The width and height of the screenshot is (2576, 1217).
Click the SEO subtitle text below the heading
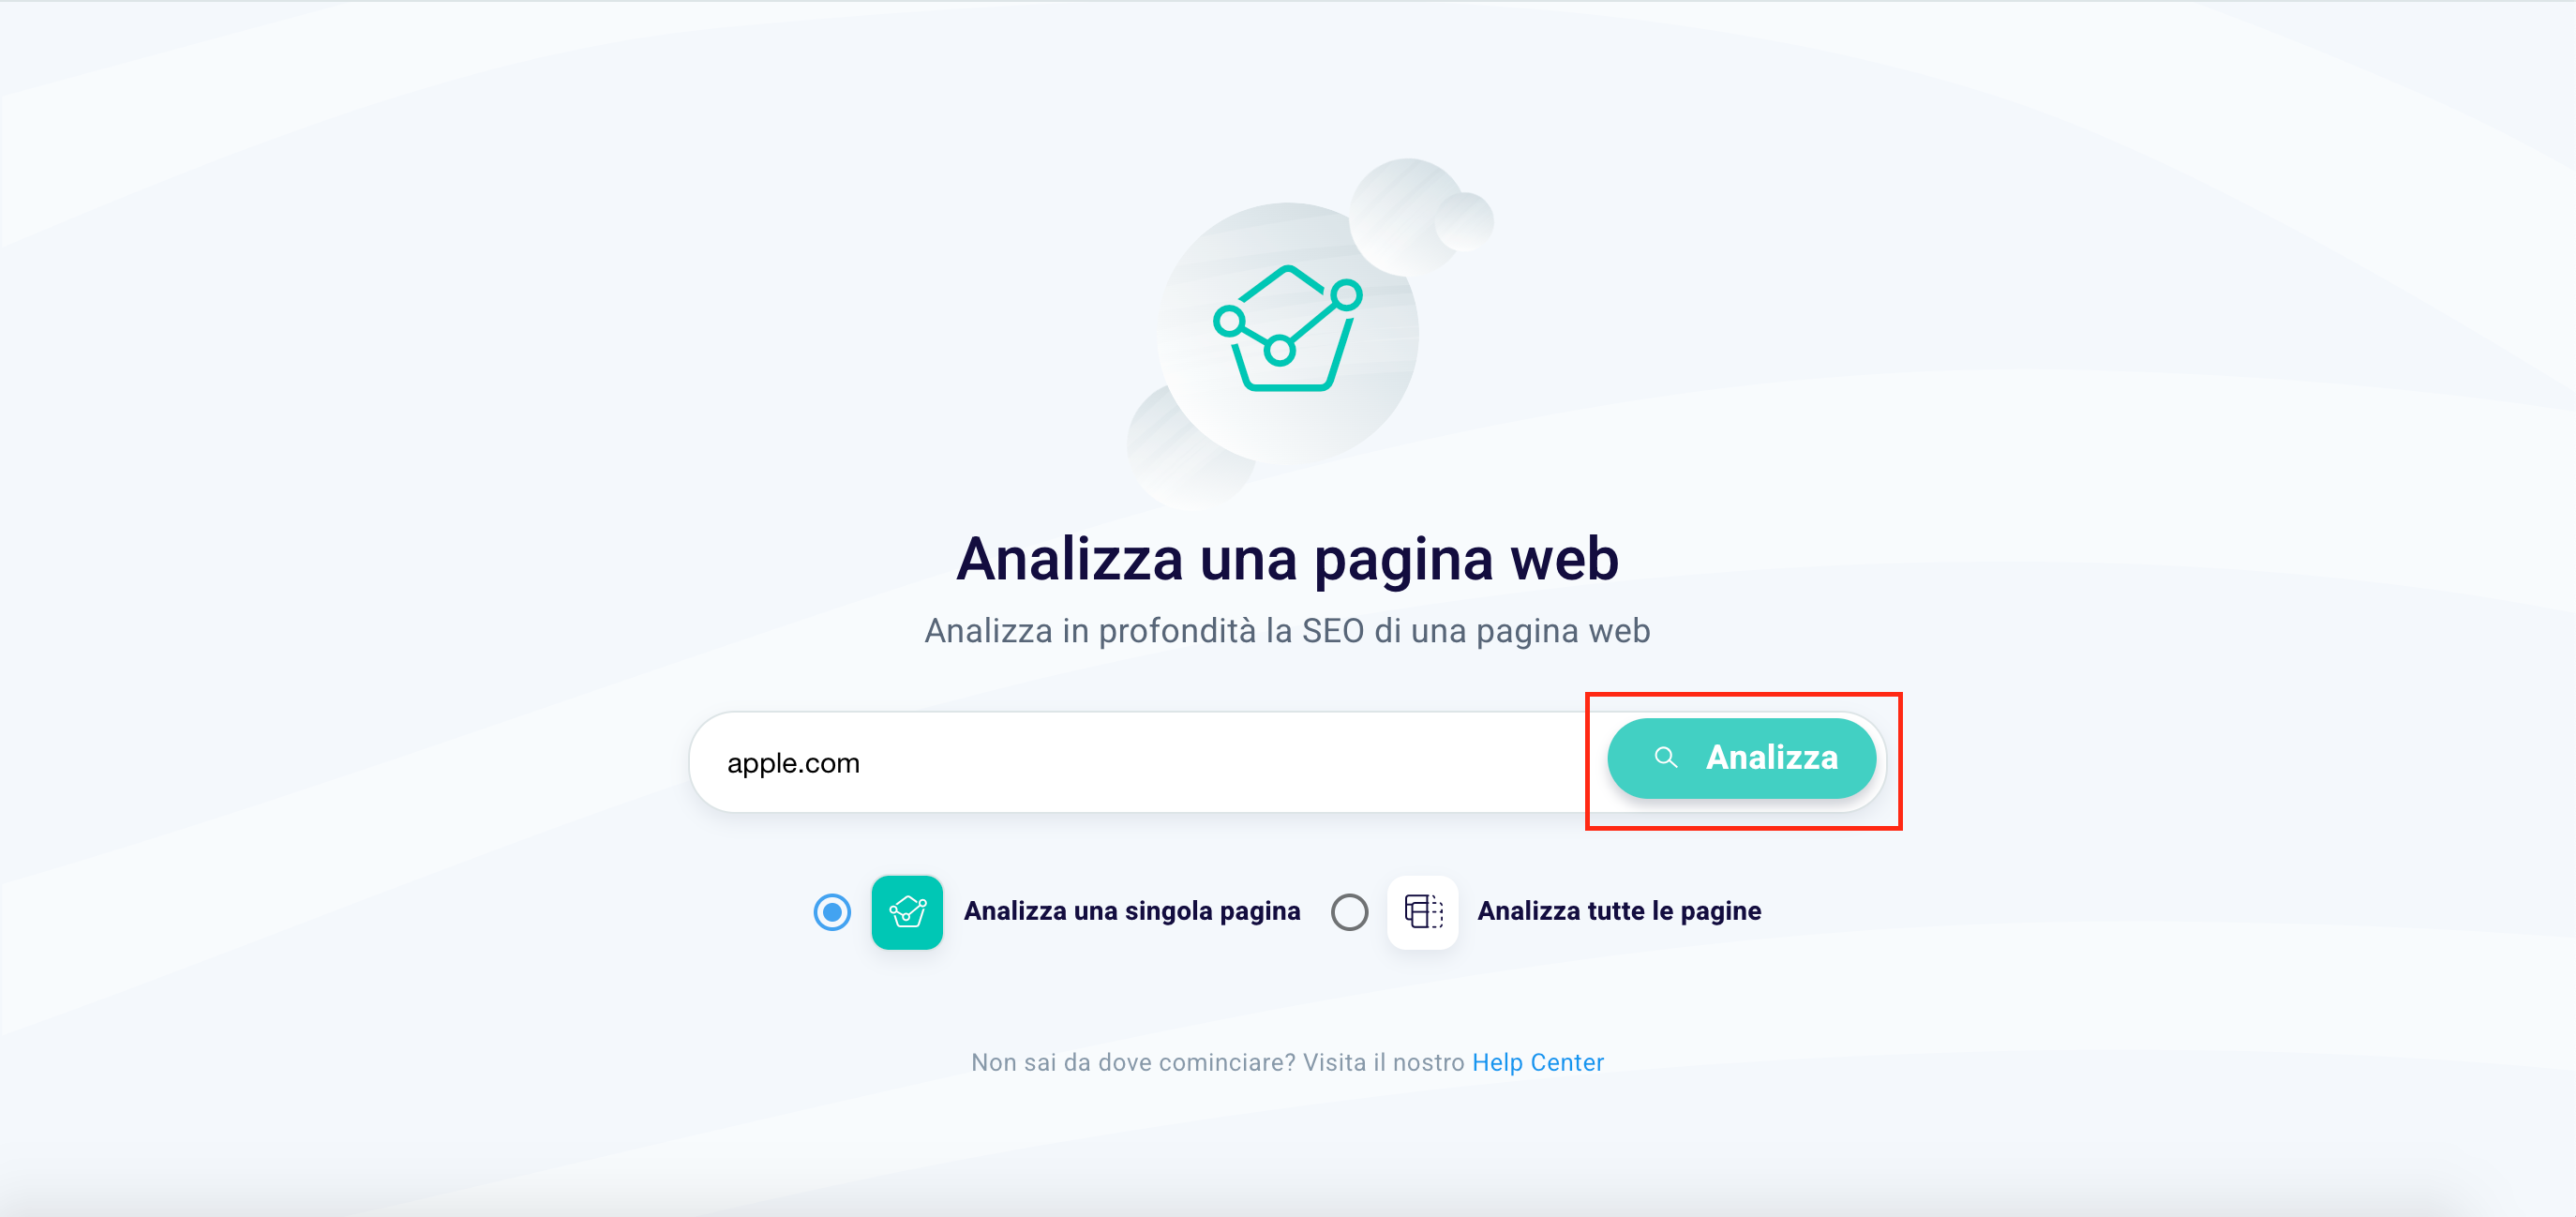(x=1288, y=631)
